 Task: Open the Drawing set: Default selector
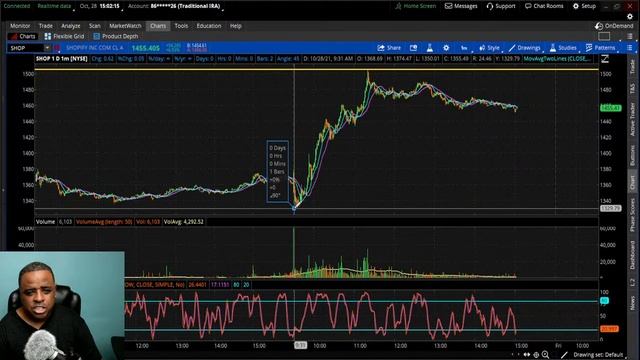[x=598, y=355]
